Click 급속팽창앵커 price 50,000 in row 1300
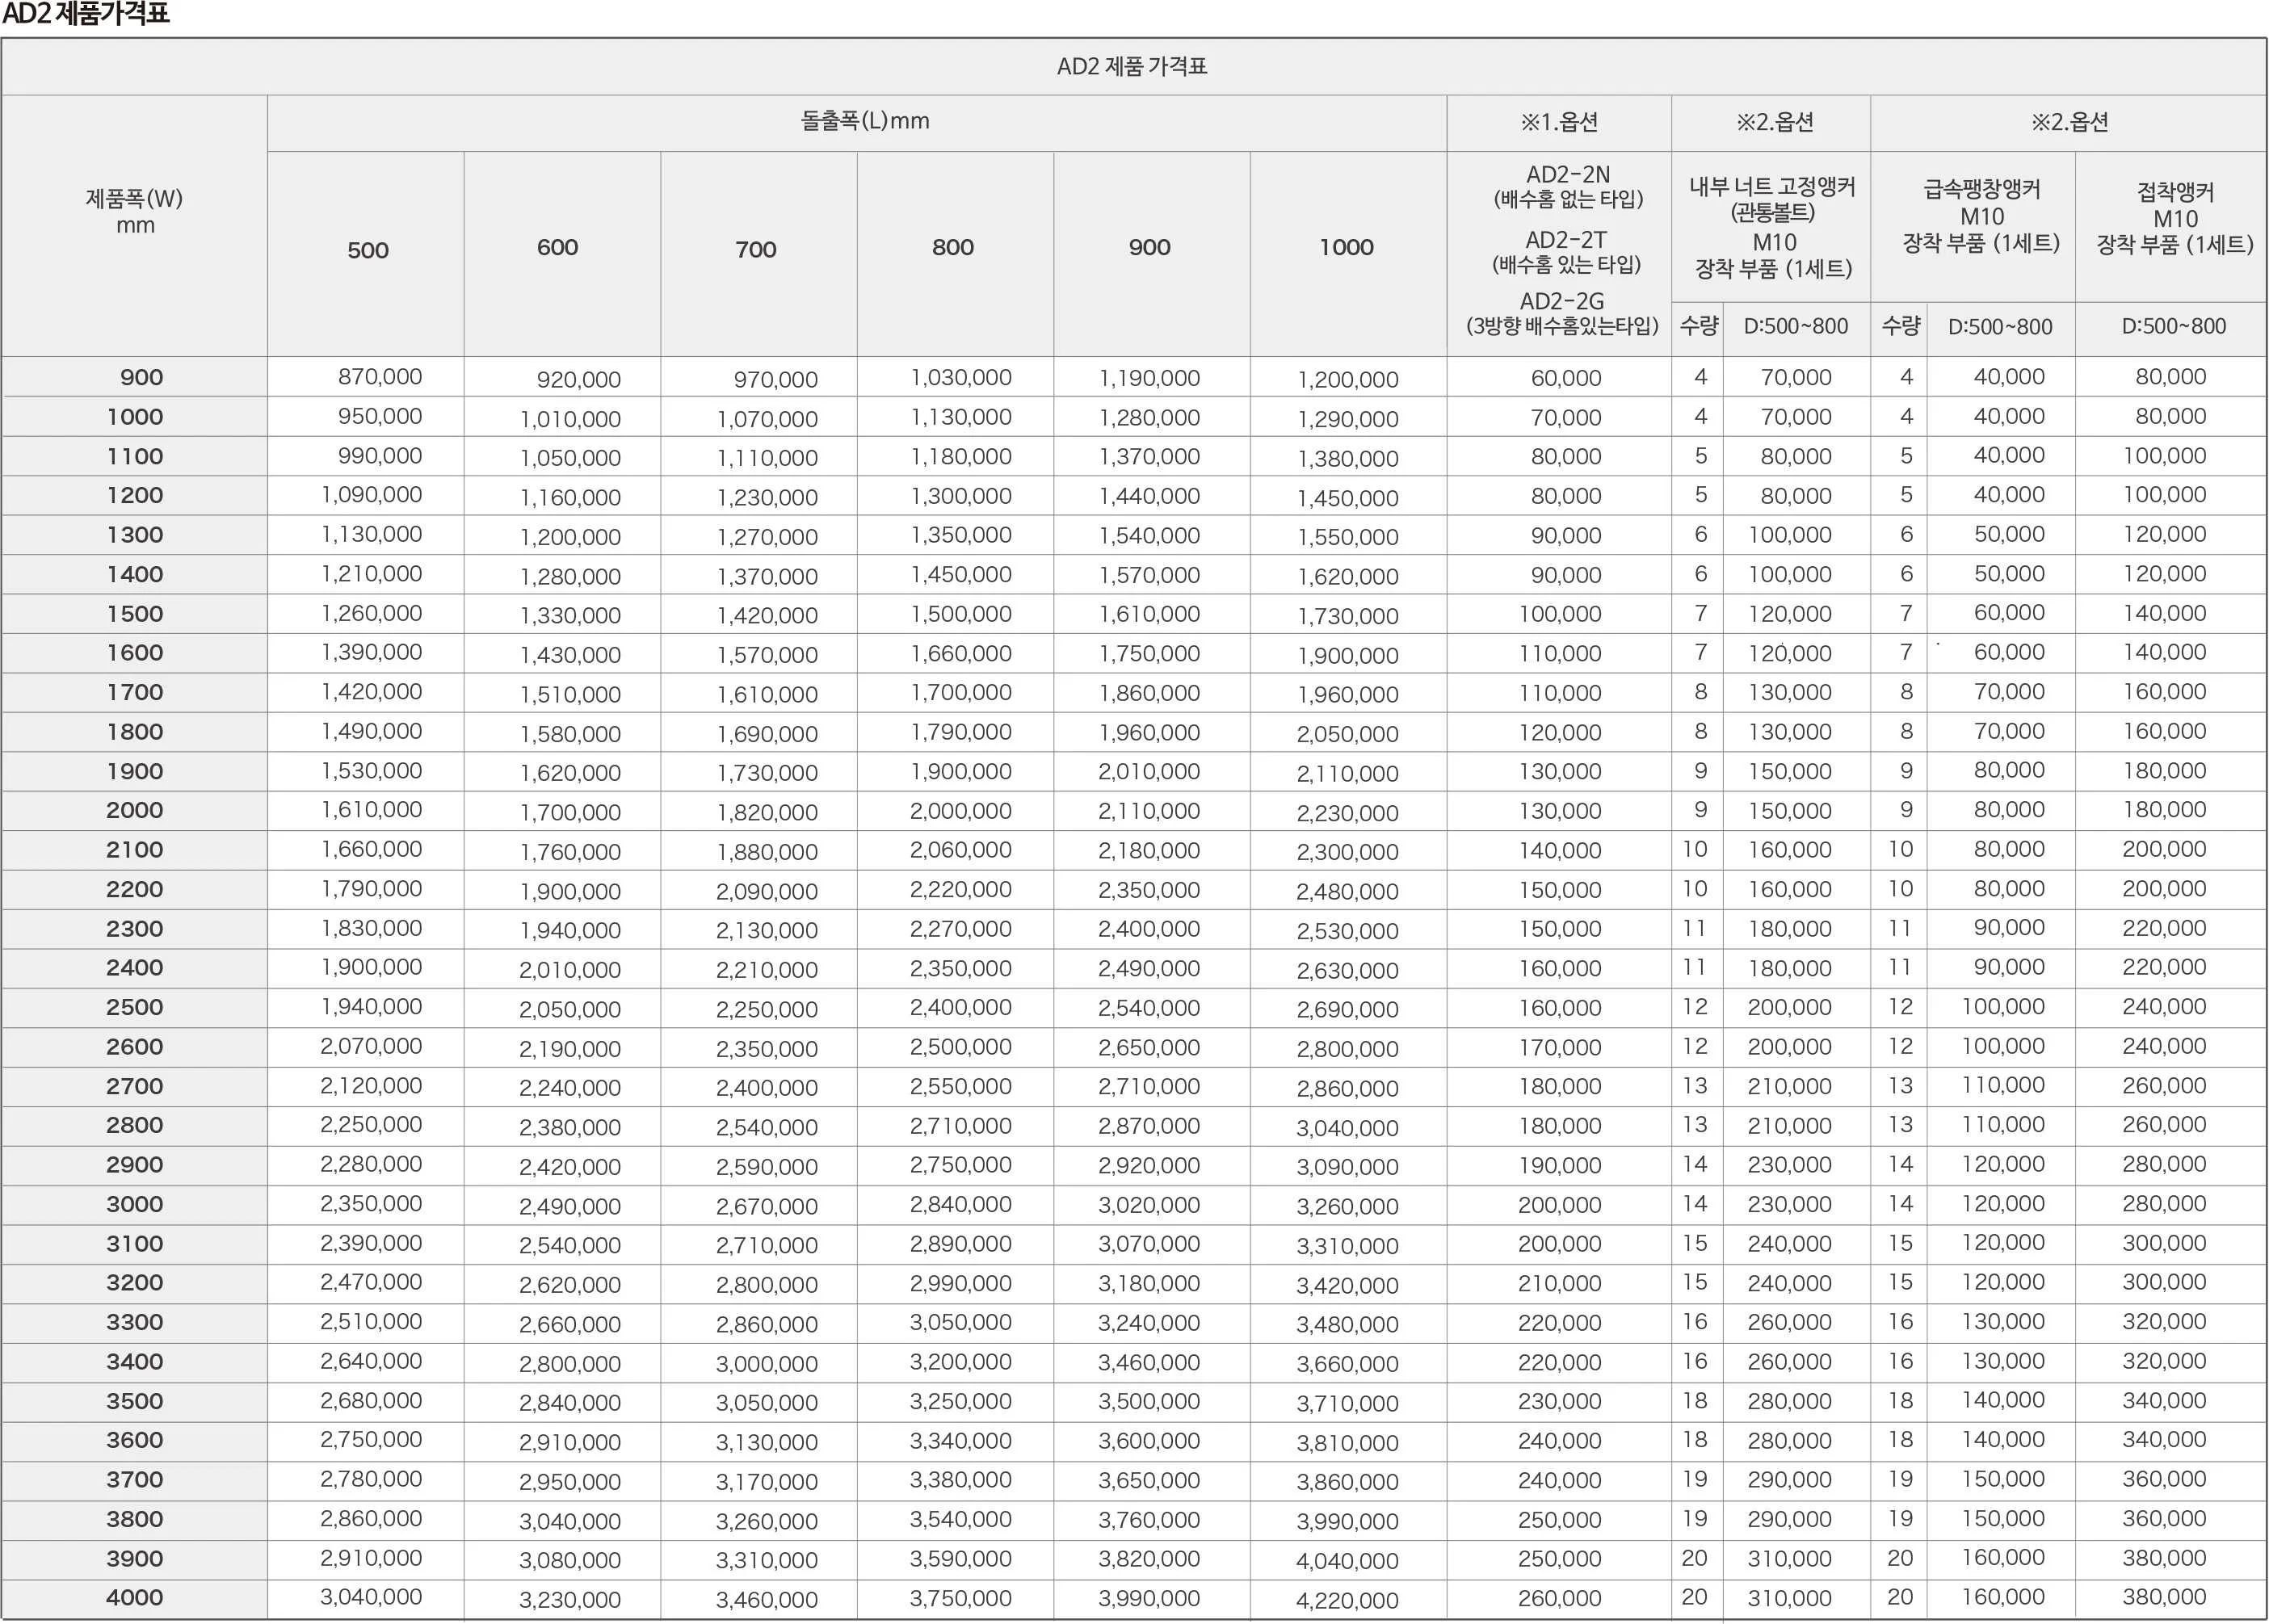 coord(2010,535)
